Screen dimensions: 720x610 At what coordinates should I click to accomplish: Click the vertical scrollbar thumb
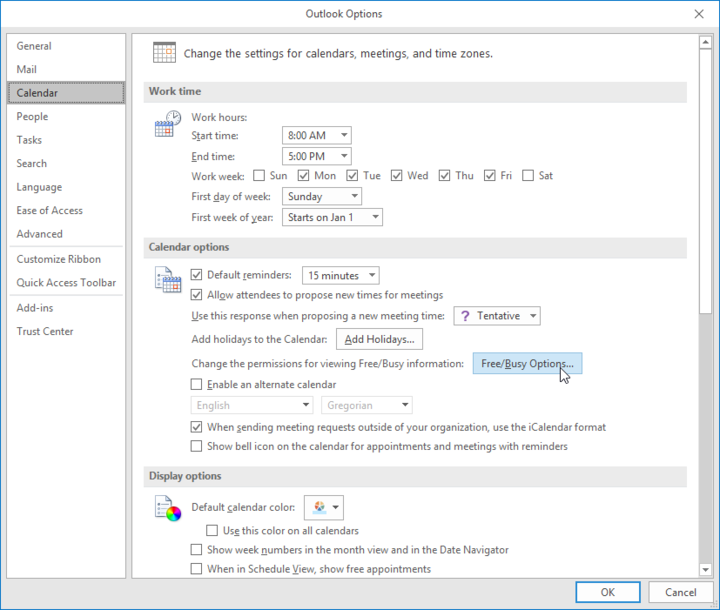(705, 181)
